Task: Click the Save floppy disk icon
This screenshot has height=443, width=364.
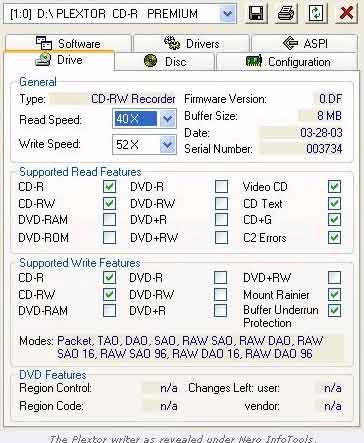Action: click(256, 14)
